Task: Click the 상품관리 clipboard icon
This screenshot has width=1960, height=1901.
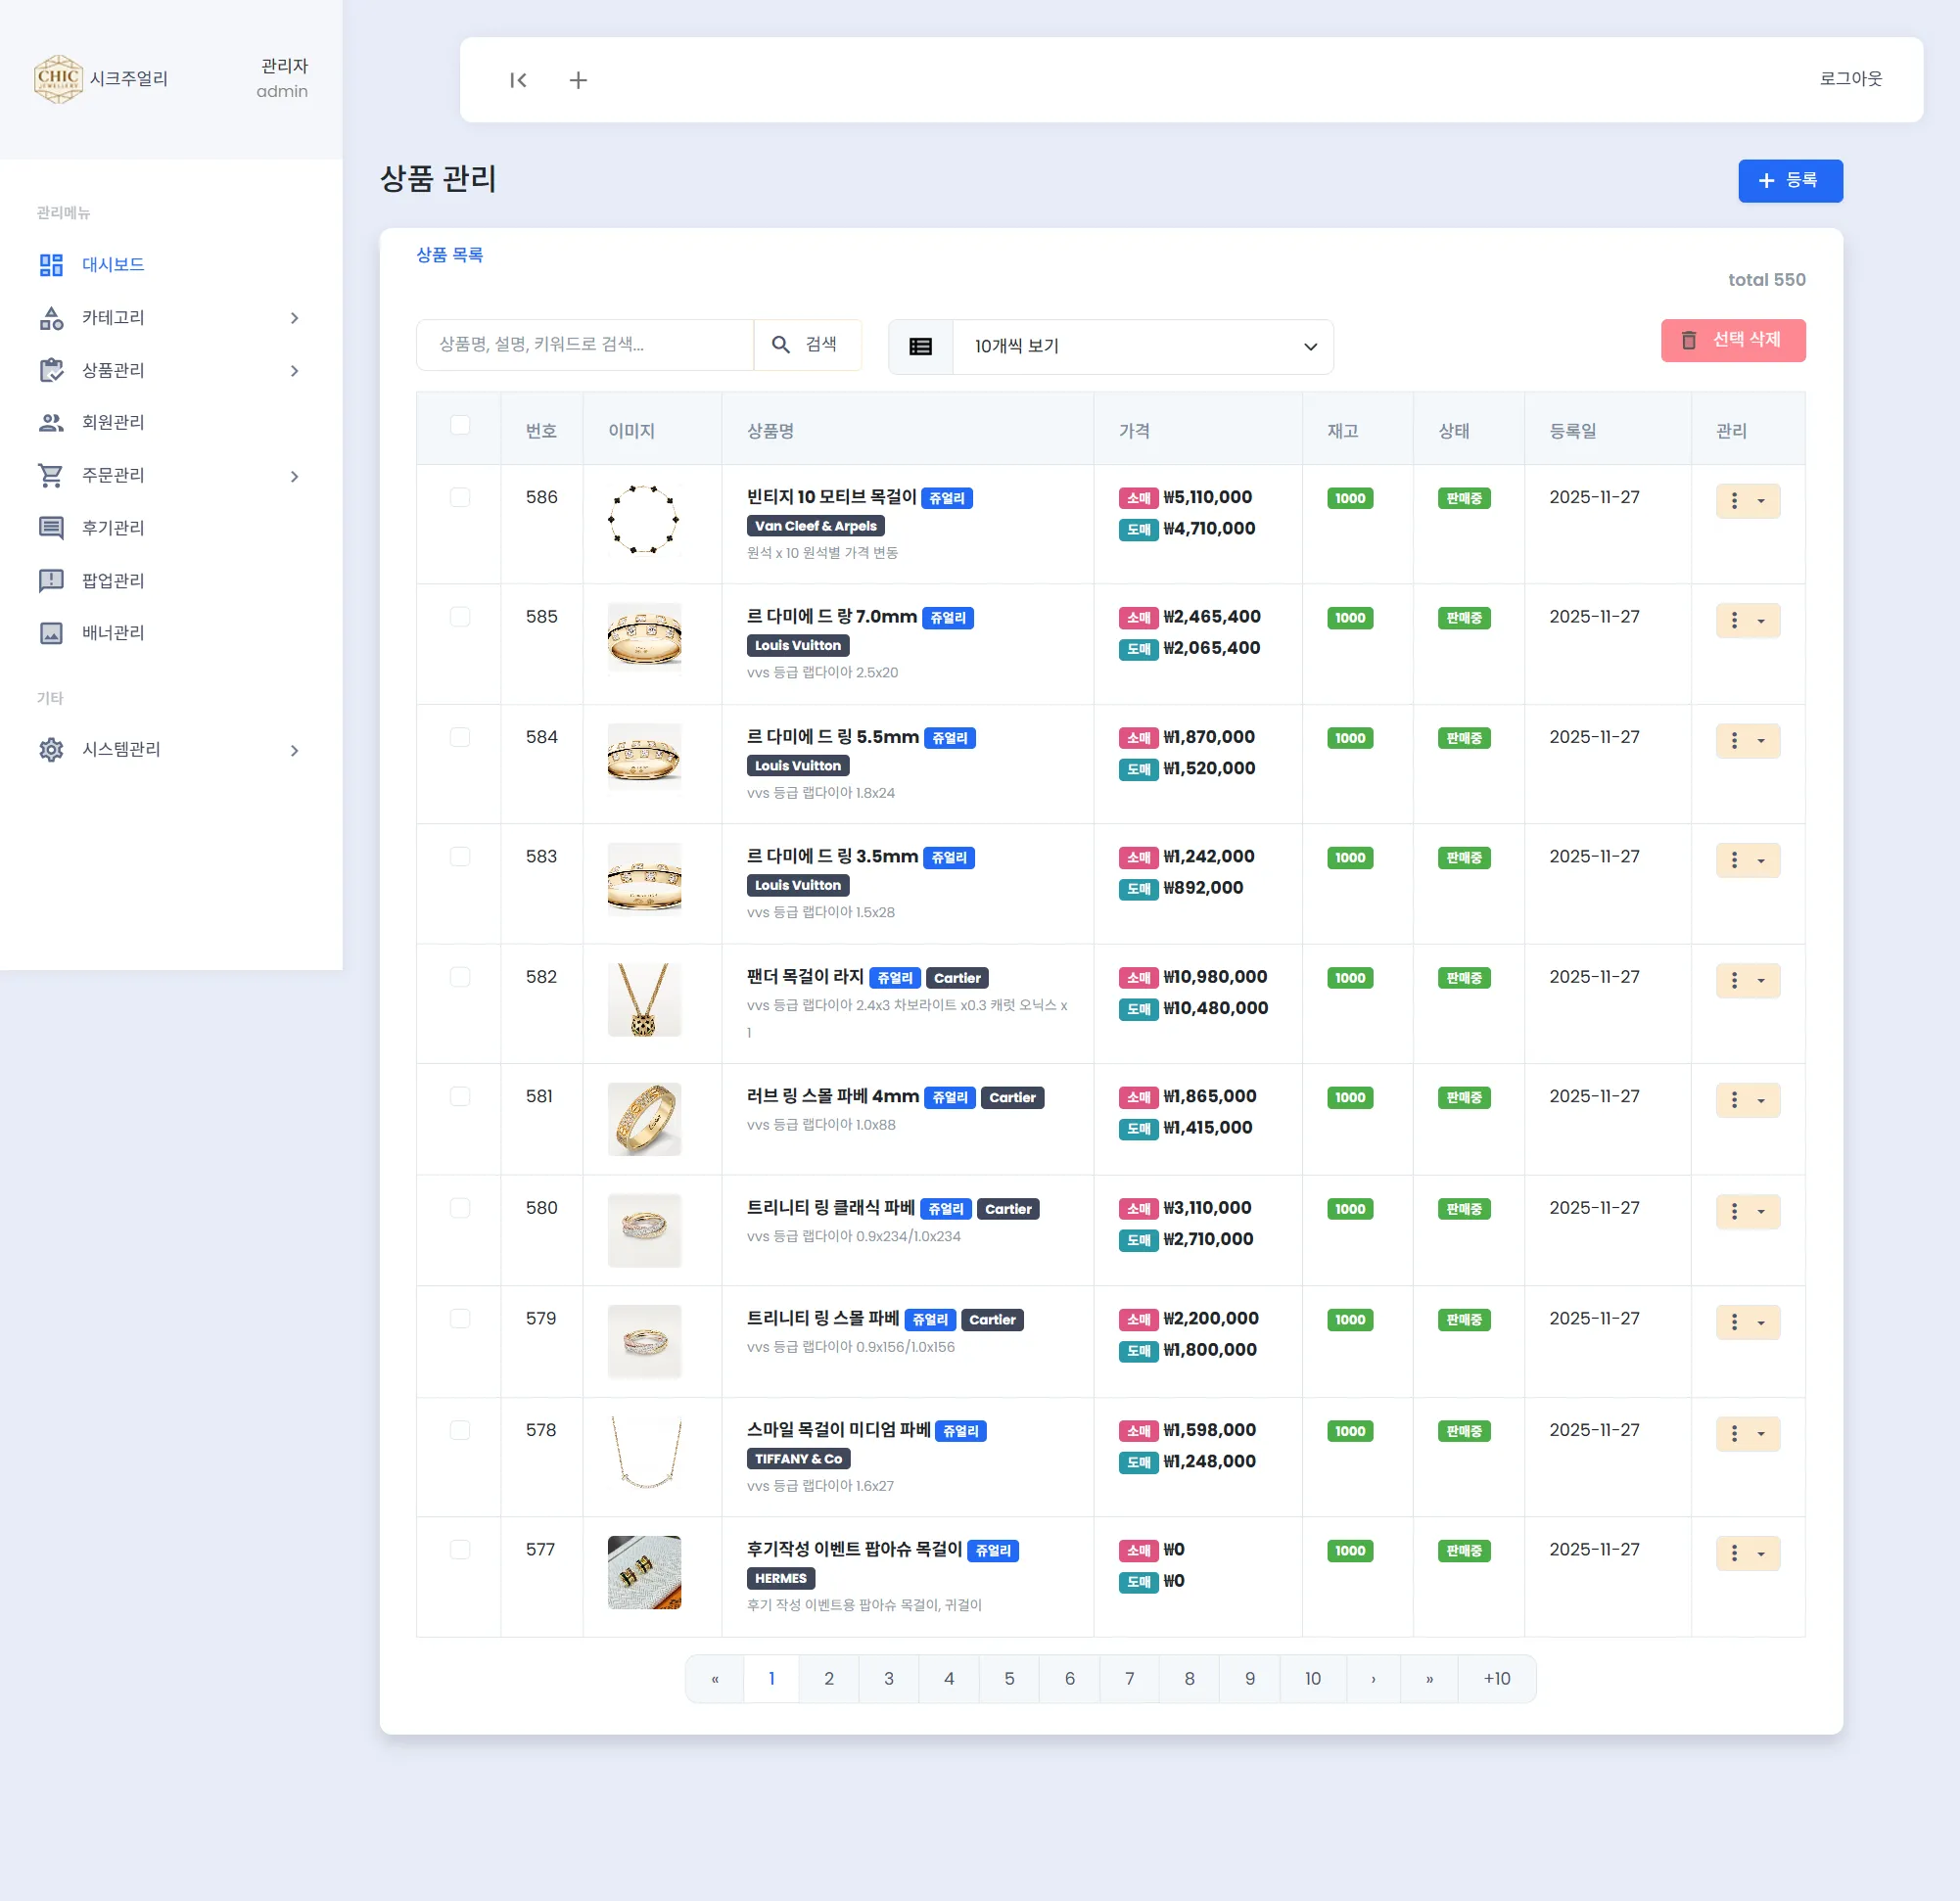Action: pos(51,370)
